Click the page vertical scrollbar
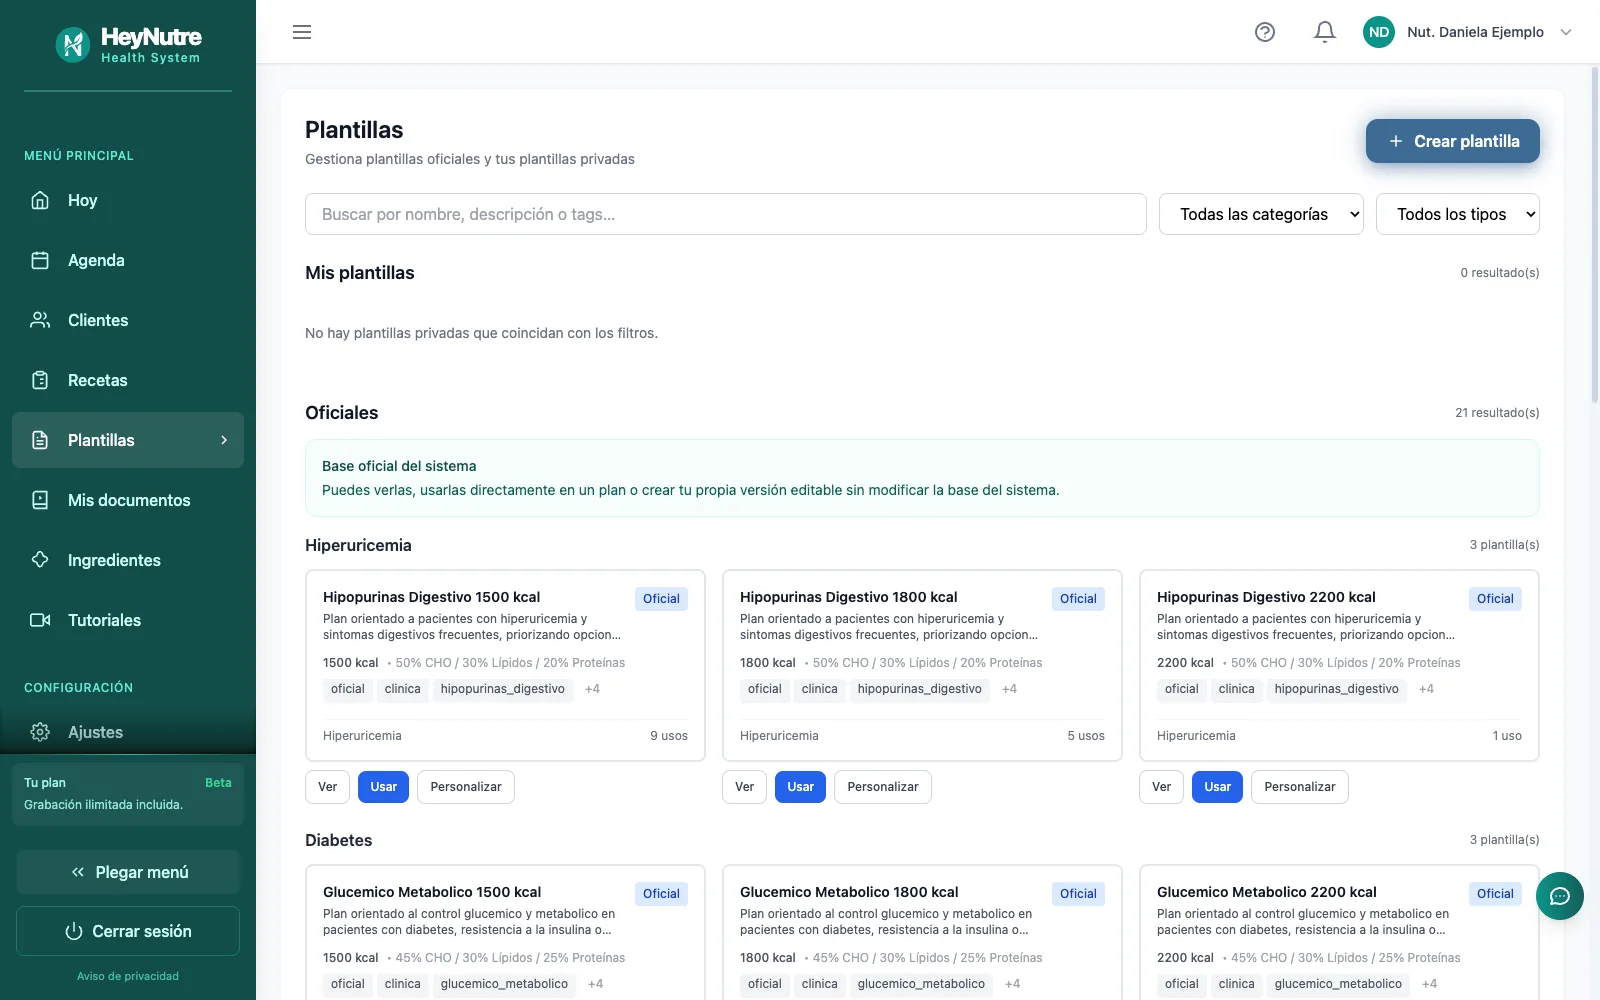The height and width of the screenshot is (1000, 1600). (x=1594, y=235)
